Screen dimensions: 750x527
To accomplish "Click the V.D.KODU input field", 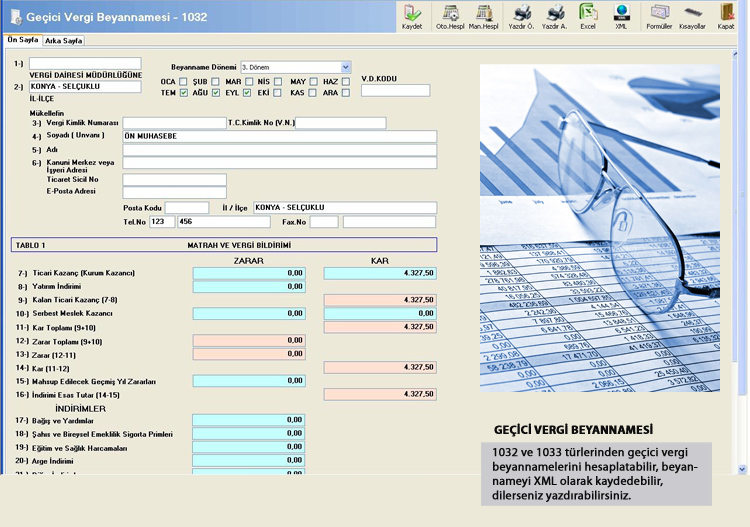I will pyautogui.click(x=395, y=91).
